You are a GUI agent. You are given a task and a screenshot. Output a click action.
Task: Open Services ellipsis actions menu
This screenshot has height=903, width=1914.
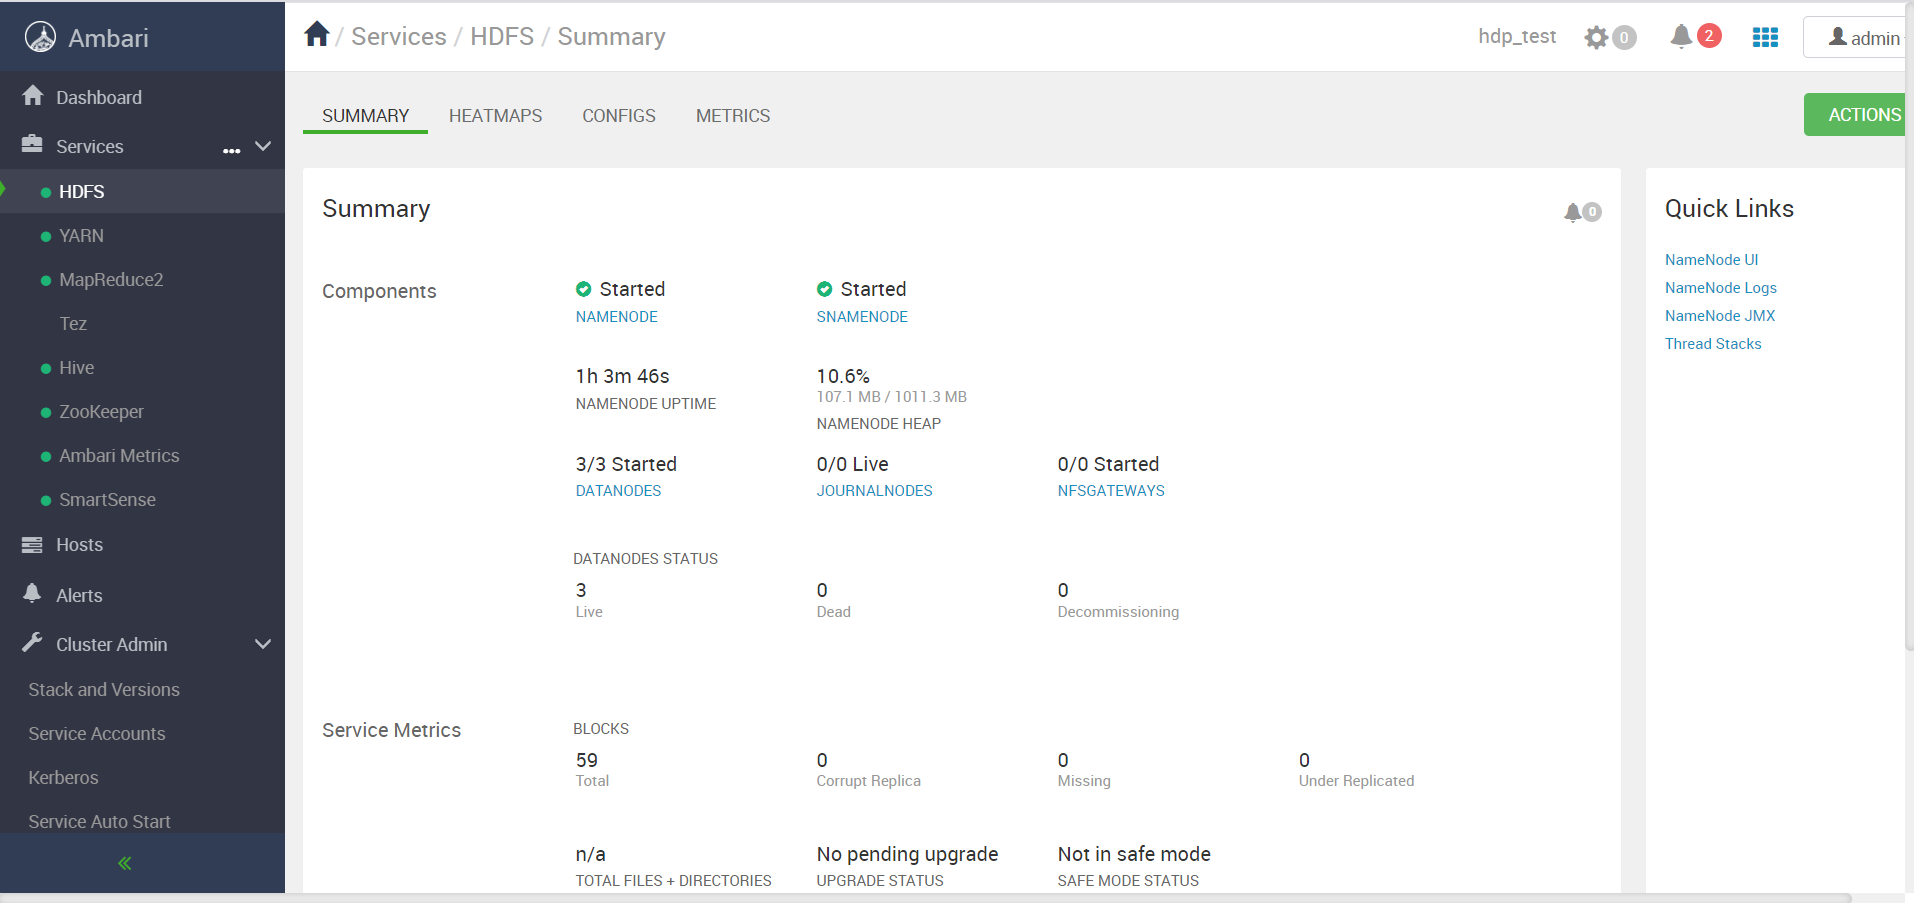click(232, 150)
